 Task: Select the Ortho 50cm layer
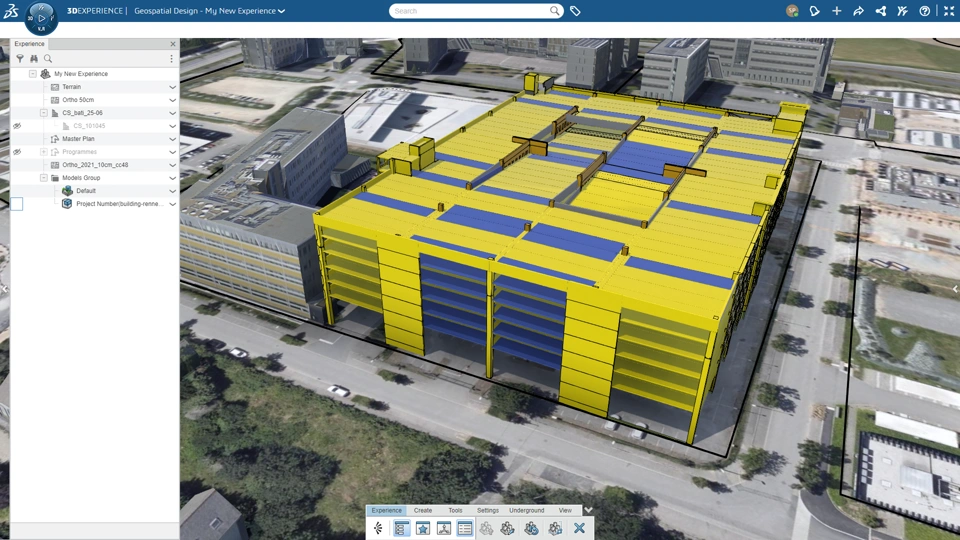(78, 100)
